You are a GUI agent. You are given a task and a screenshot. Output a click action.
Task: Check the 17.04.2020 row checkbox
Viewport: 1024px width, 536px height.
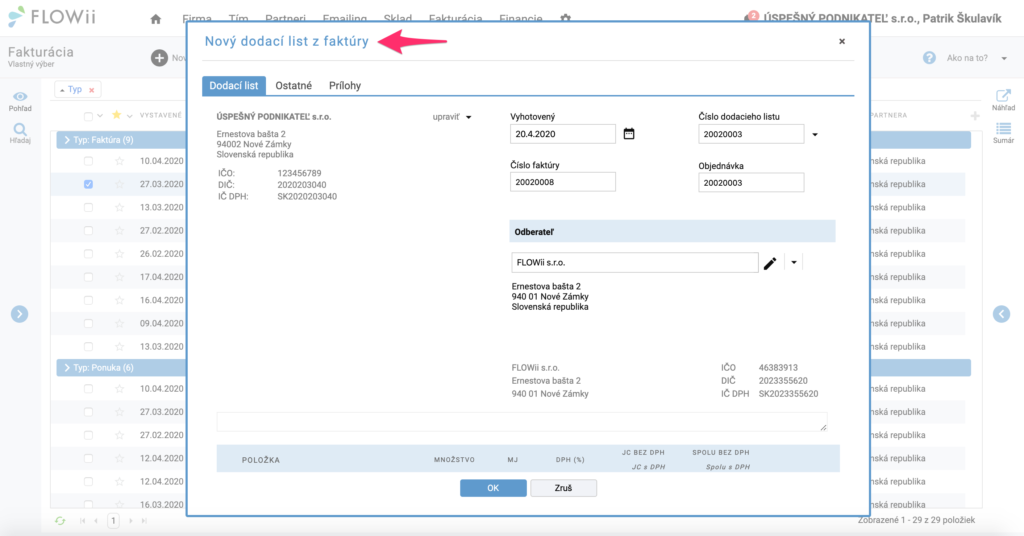coord(88,277)
